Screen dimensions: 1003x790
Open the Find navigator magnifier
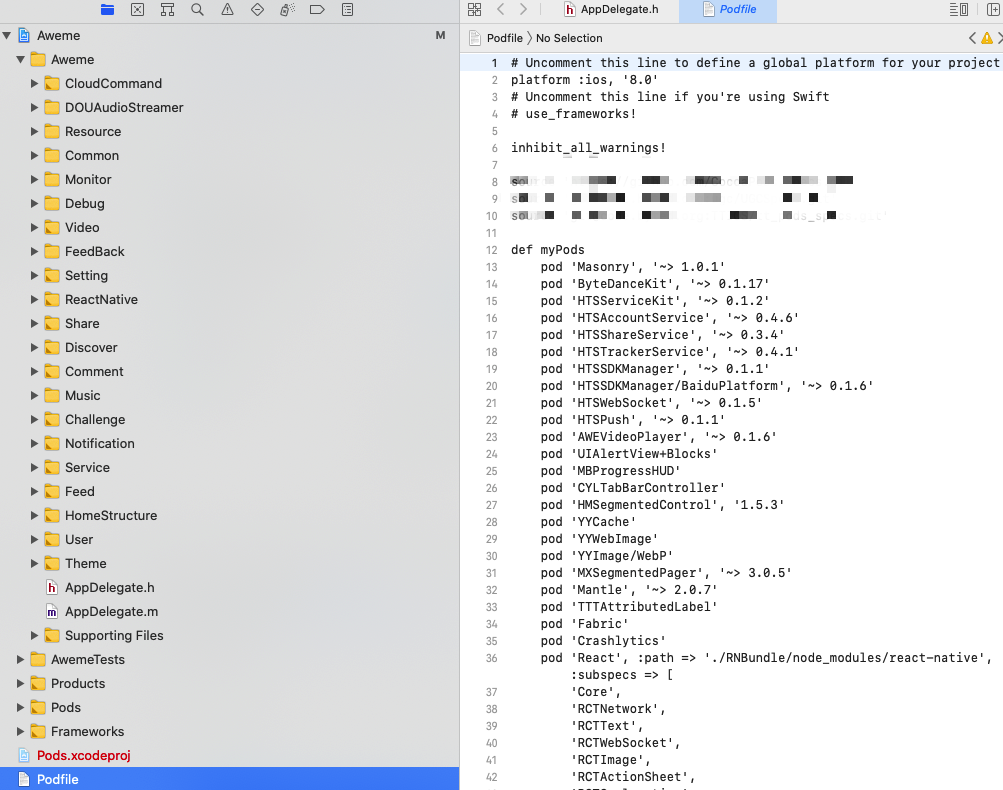[198, 10]
